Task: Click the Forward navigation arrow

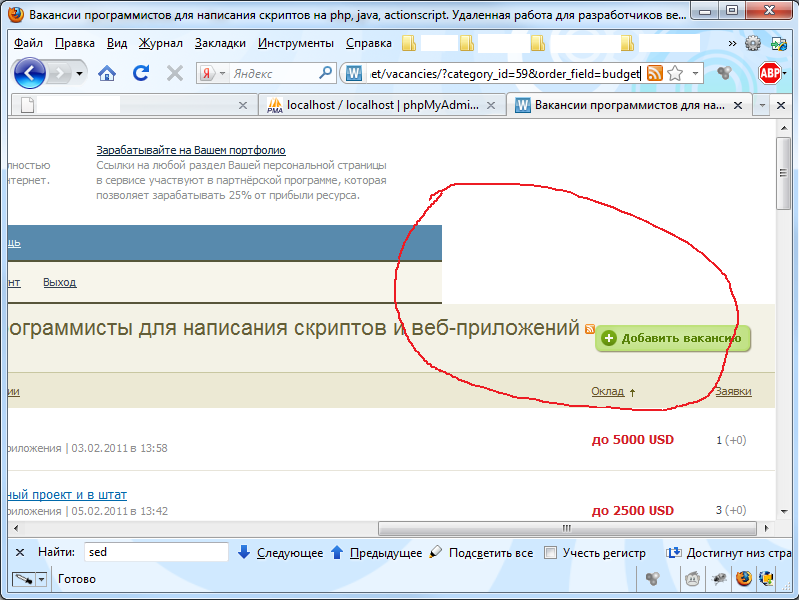Action: point(60,74)
